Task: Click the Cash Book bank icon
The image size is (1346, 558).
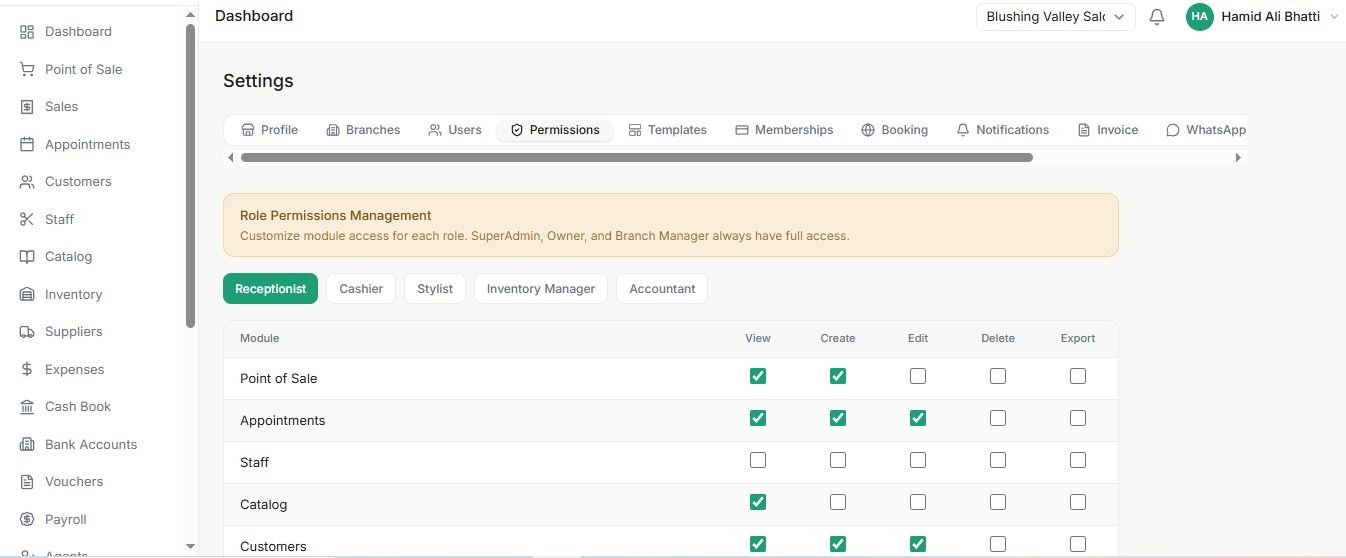Action: pyautogui.click(x=27, y=407)
